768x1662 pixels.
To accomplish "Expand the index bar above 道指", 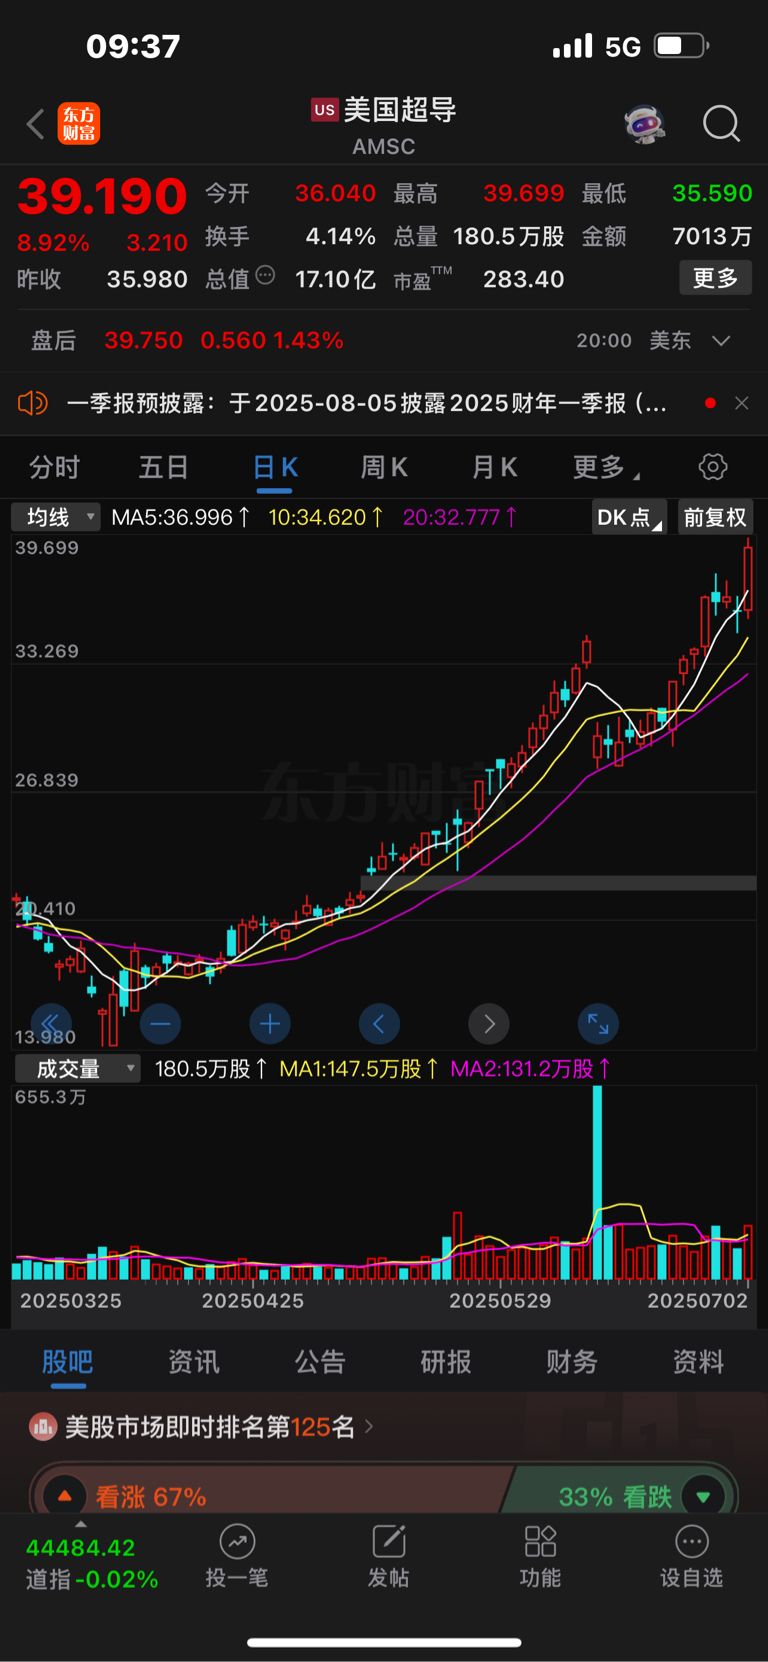I will coord(81,1524).
